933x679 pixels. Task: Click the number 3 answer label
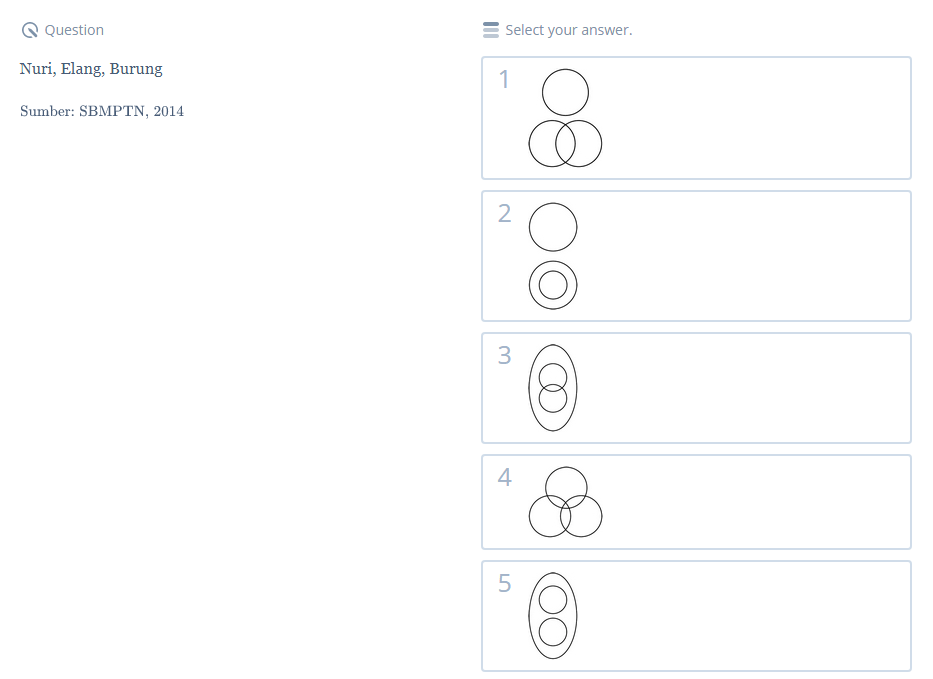tap(504, 355)
